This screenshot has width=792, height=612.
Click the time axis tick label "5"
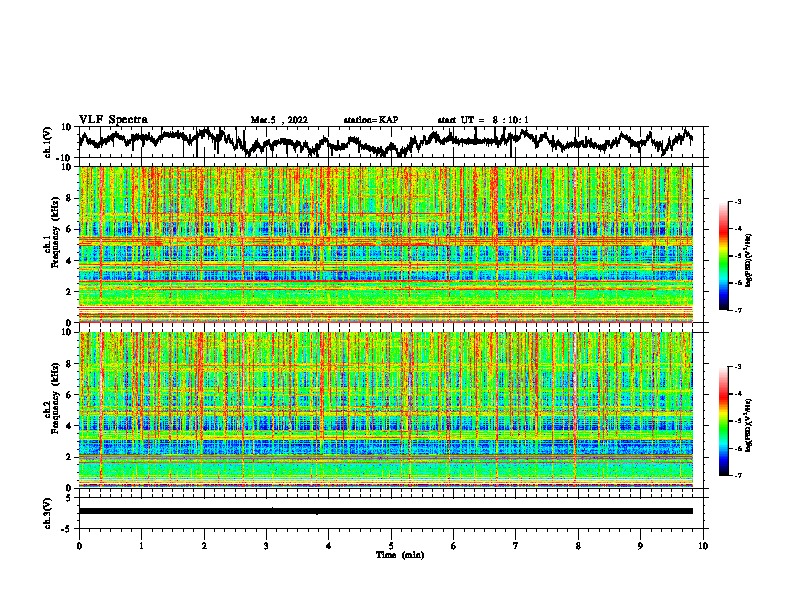pyautogui.click(x=391, y=546)
